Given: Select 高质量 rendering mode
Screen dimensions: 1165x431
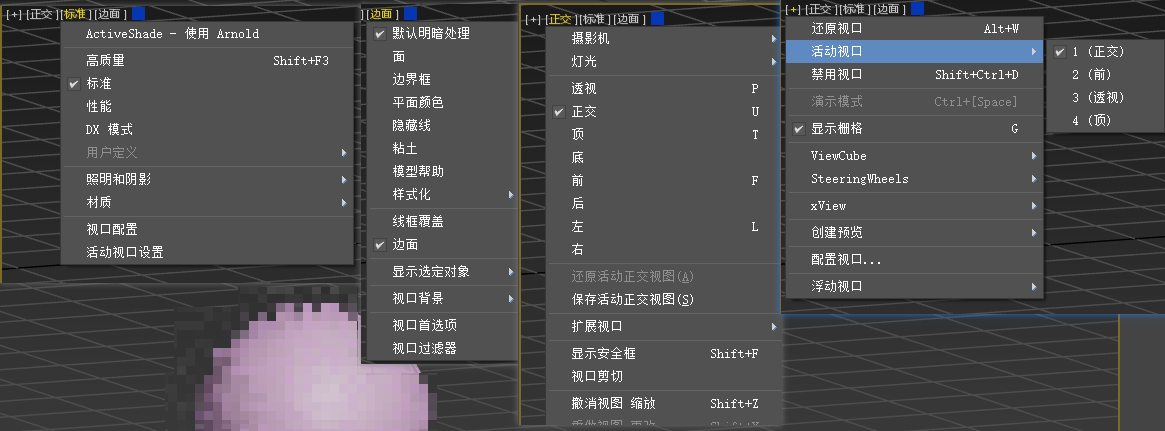Looking at the screenshot, I should (x=207, y=61).
